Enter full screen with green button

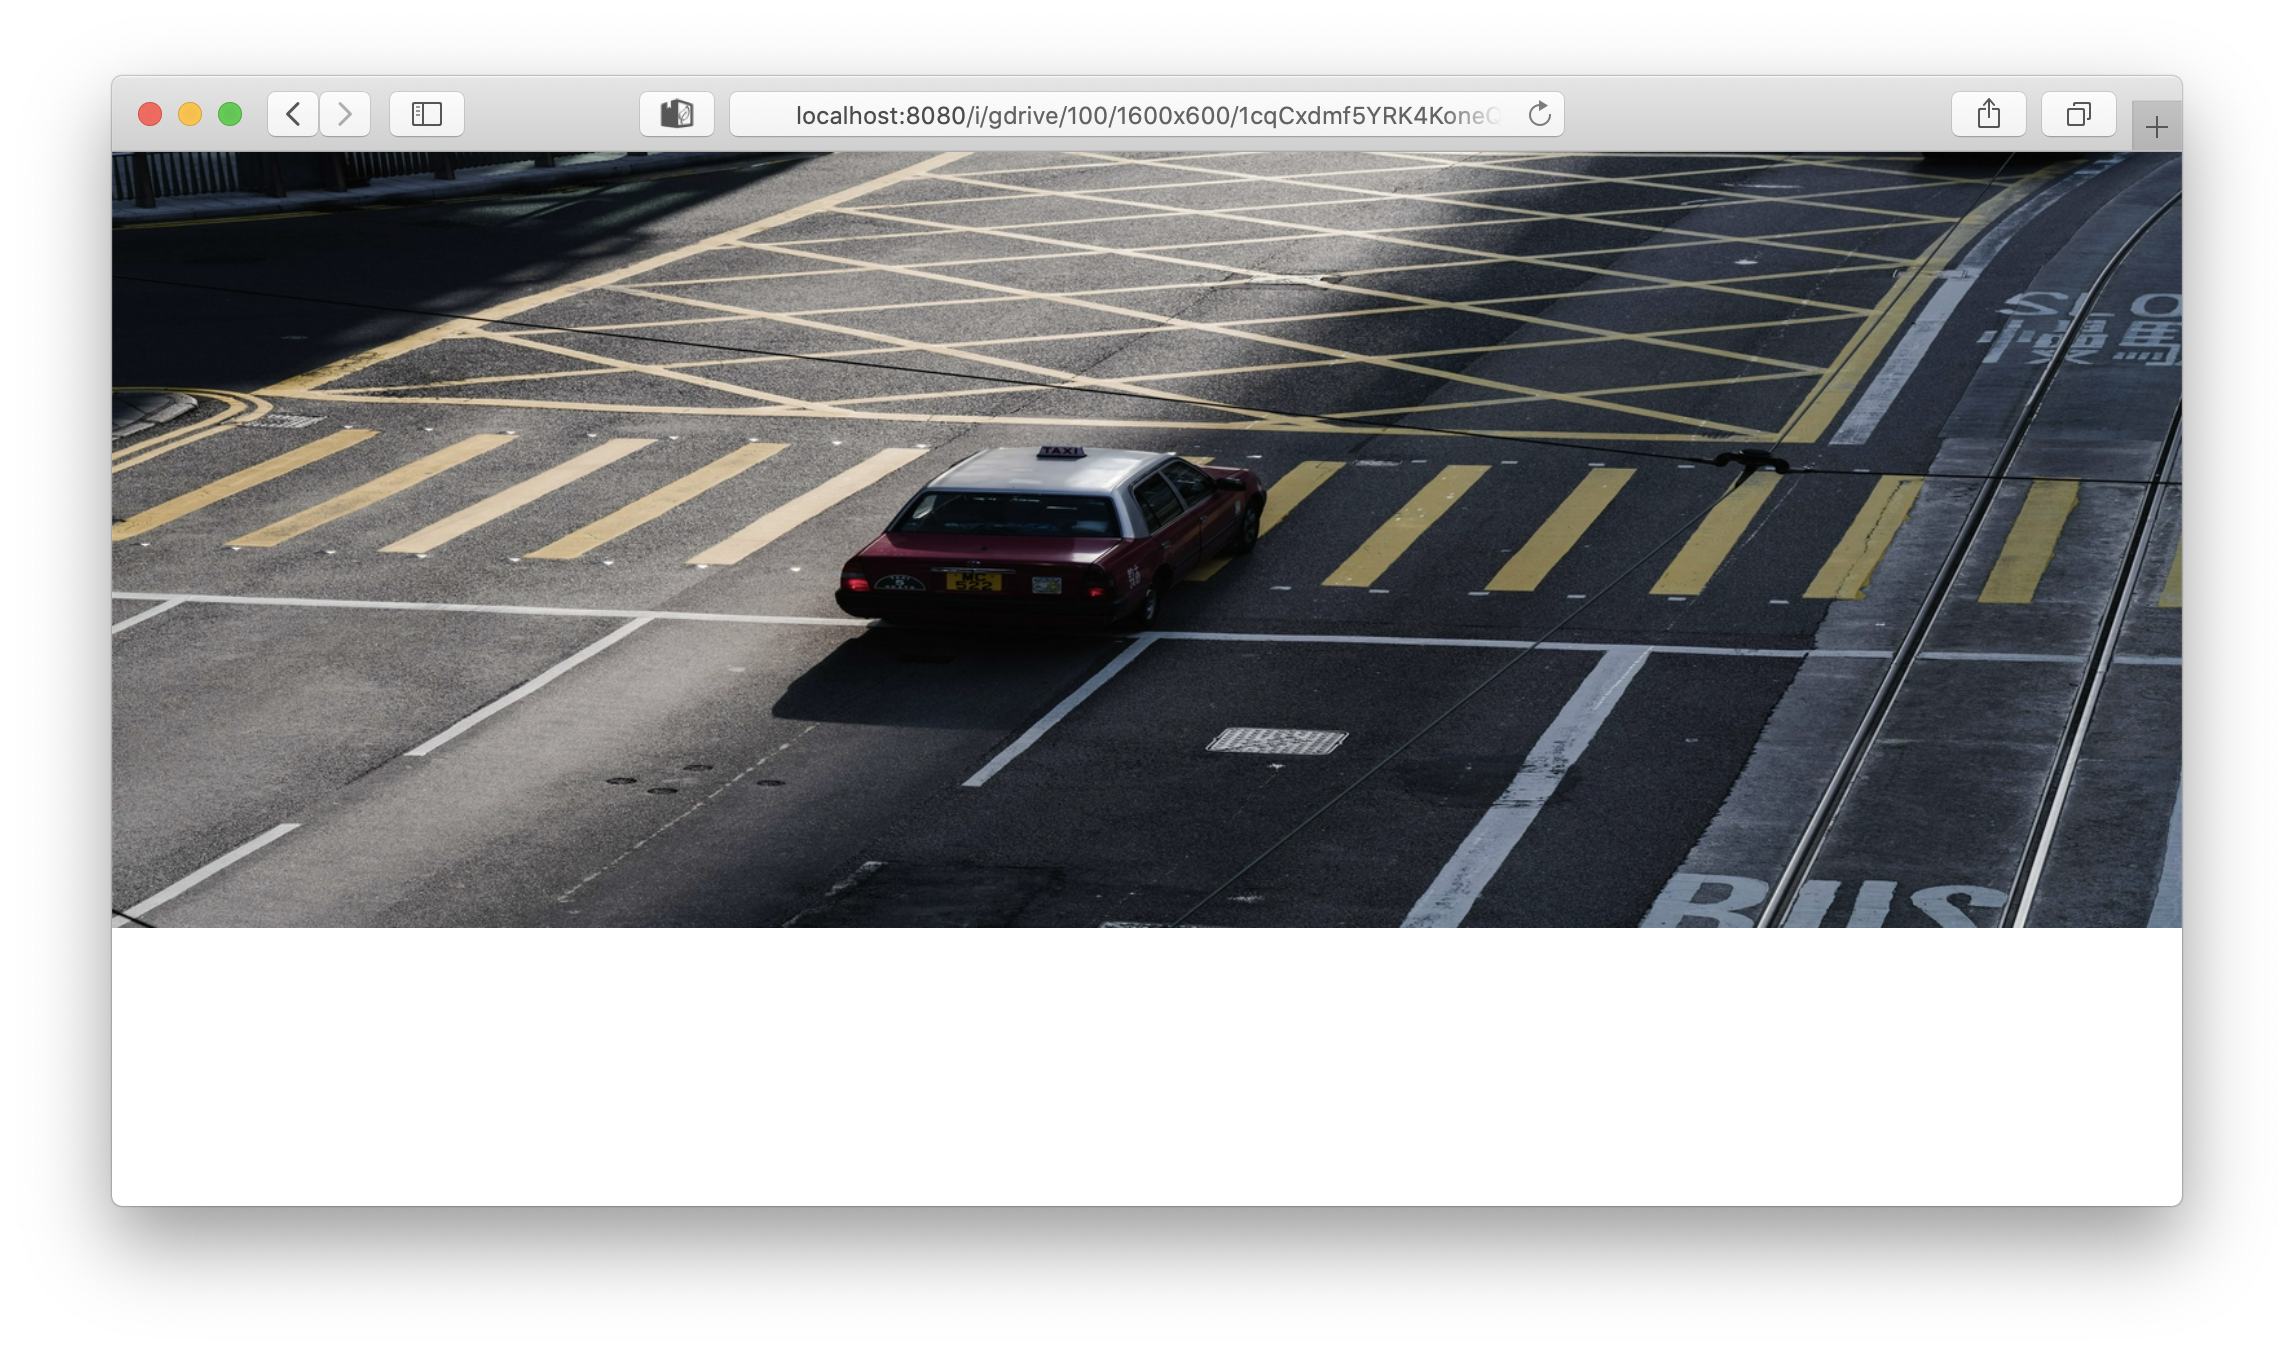coord(230,114)
